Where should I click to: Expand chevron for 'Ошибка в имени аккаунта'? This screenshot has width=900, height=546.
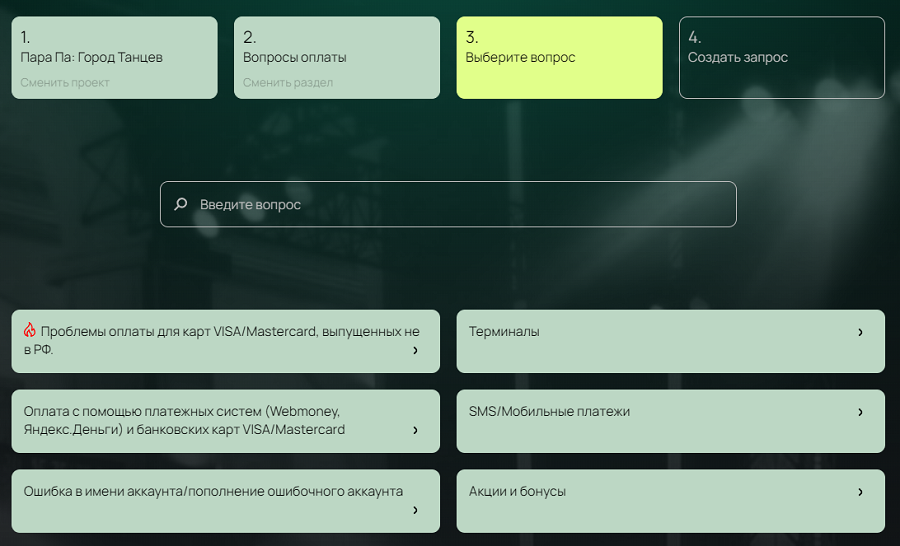click(415, 510)
